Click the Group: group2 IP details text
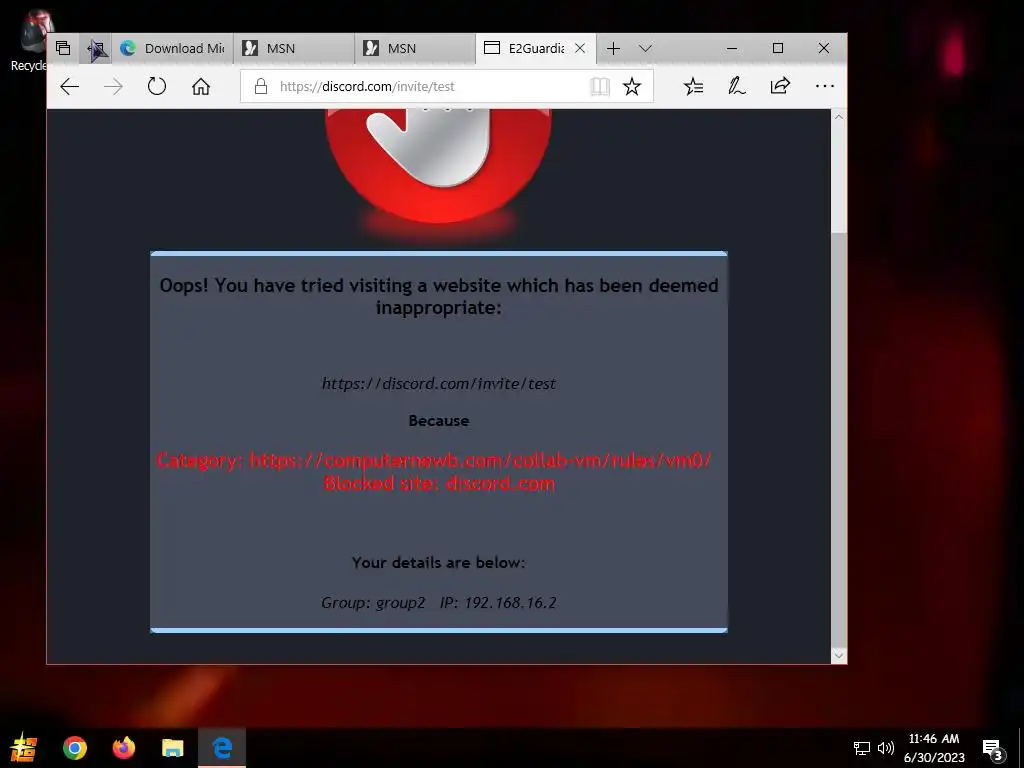This screenshot has height=768, width=1024. 439,602
